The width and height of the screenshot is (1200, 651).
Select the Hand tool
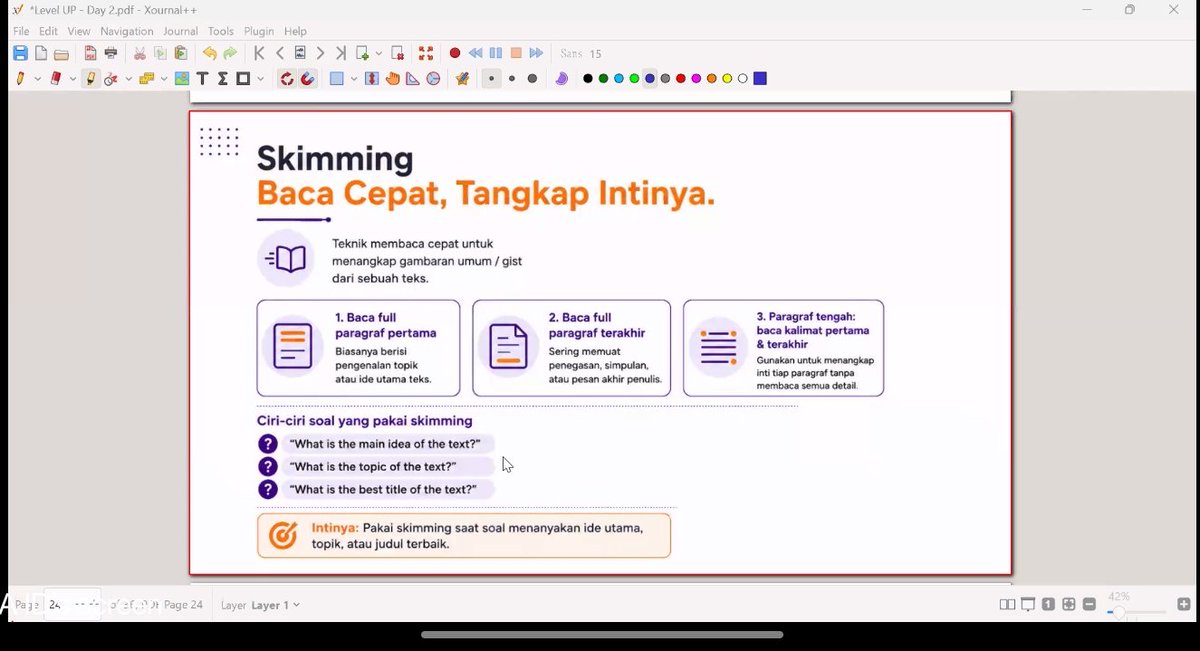tap(392, 78)
